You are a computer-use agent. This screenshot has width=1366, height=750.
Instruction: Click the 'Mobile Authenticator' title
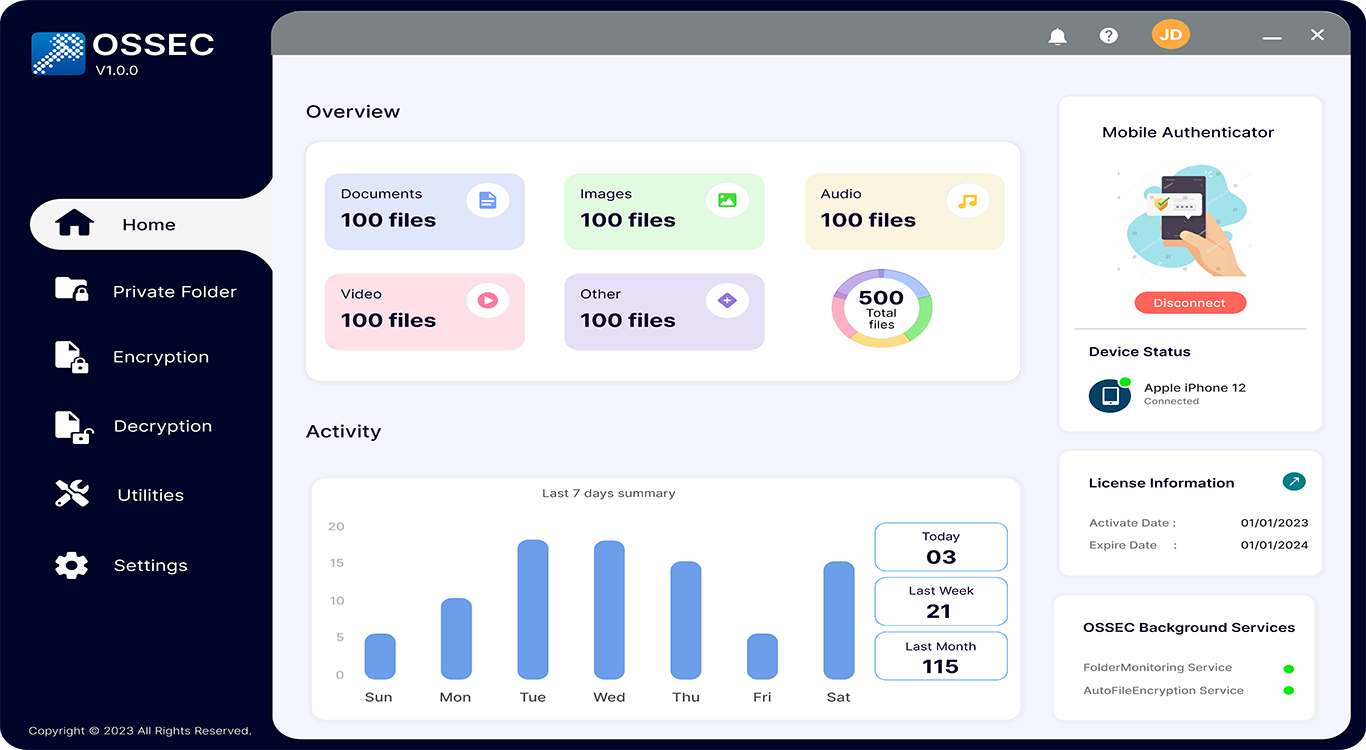tap(1188, 132)
